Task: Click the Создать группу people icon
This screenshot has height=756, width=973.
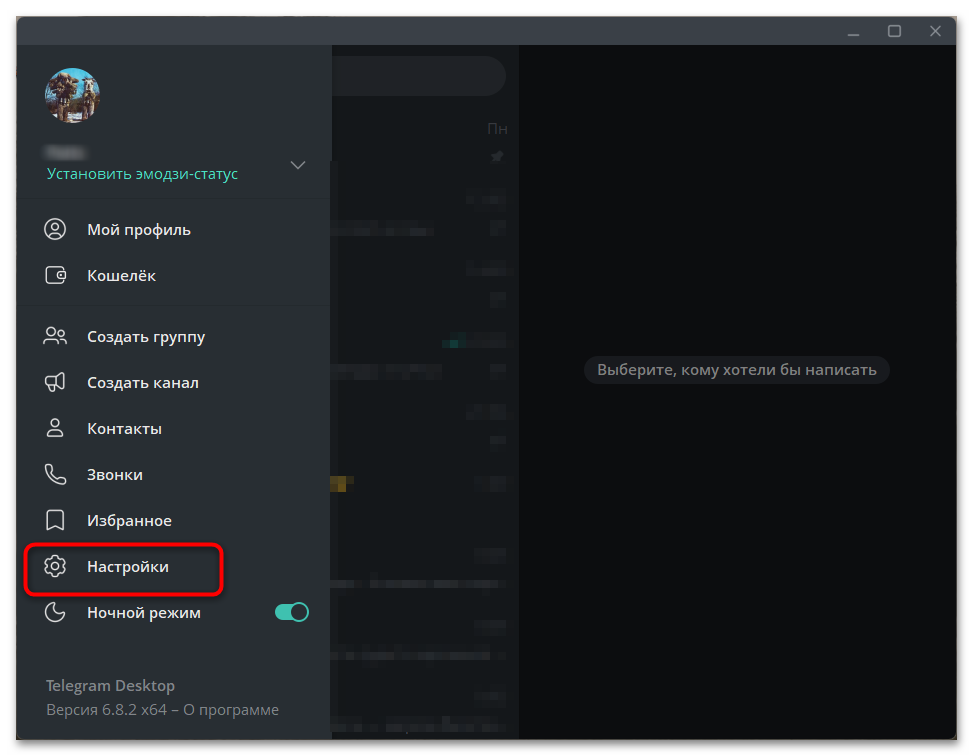Action: coord(55,336)
